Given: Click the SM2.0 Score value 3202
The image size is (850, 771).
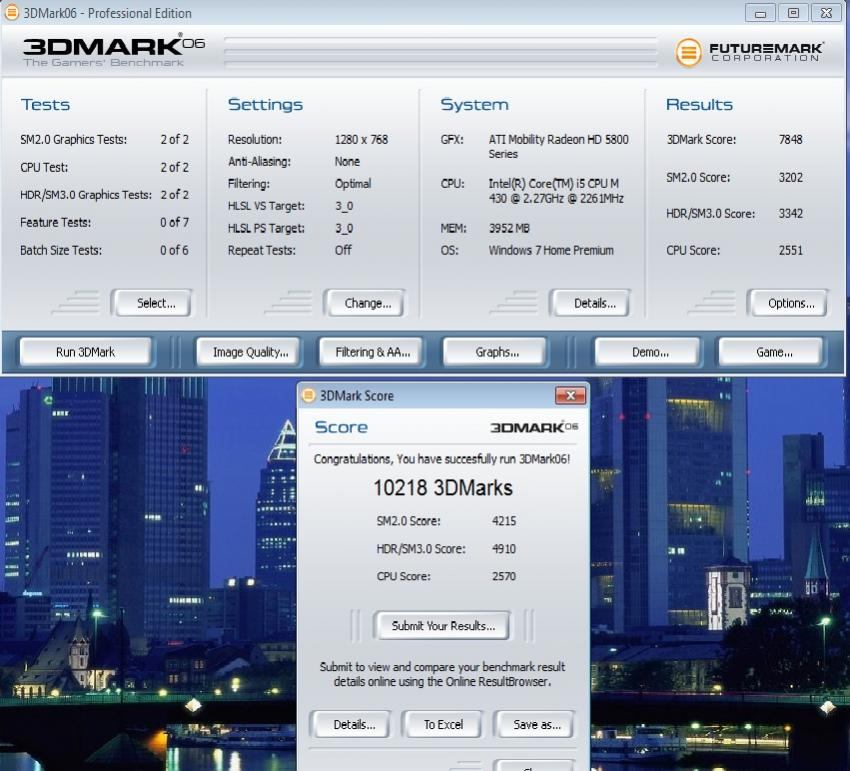Looking at the screenshot, I should click(x=790, y=177).
